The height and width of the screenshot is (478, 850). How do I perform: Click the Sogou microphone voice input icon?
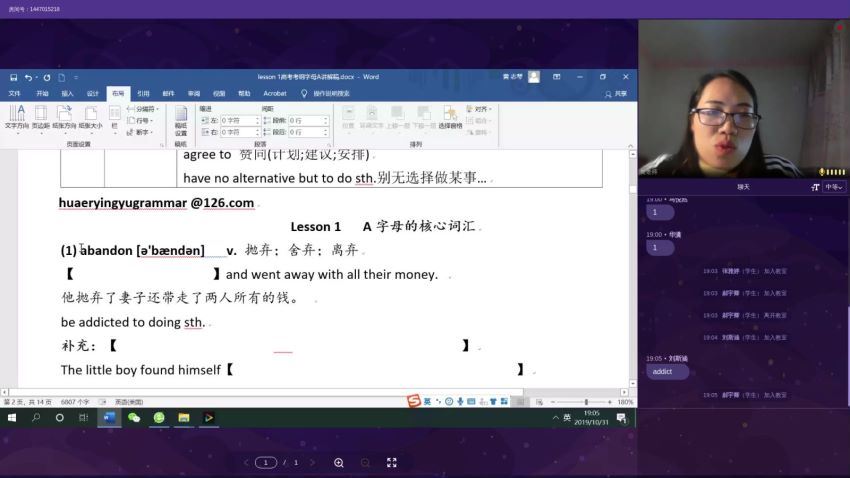[460, 402]
